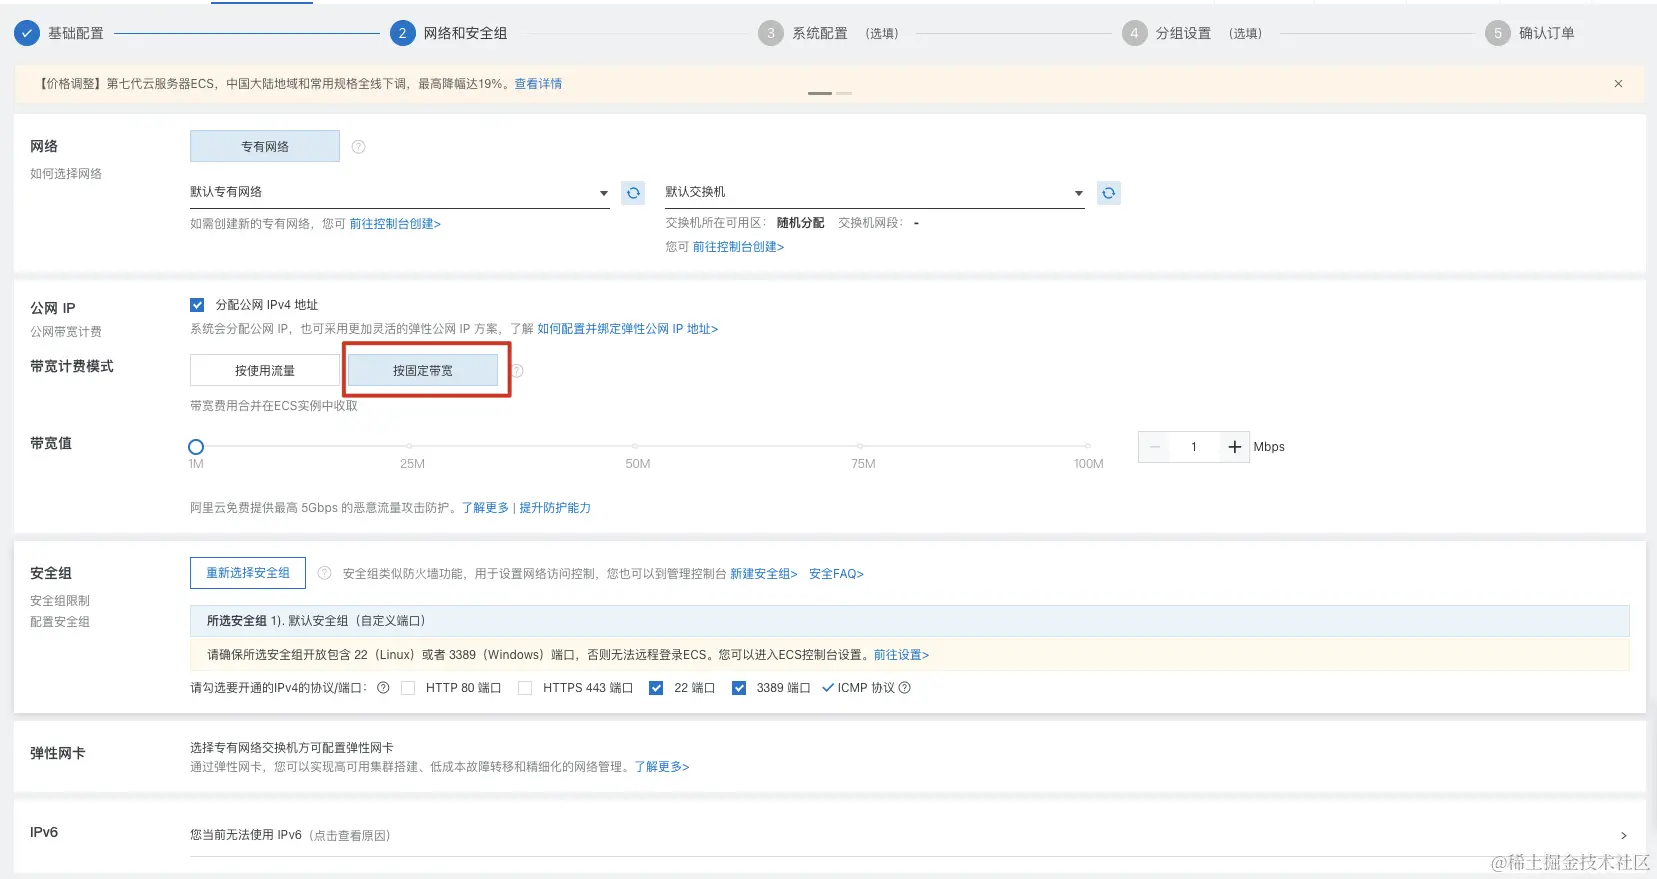Click the help icon after ICMP 协议

point(905,688)
